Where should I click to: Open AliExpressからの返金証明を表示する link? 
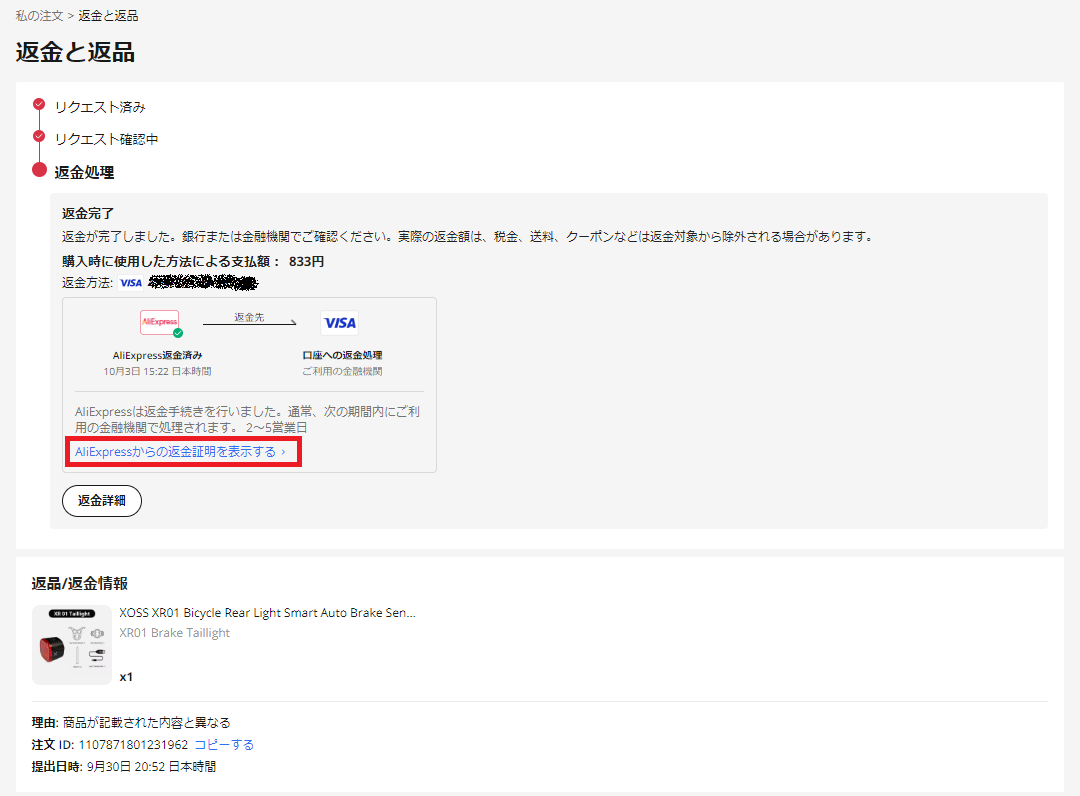(175, 452)
